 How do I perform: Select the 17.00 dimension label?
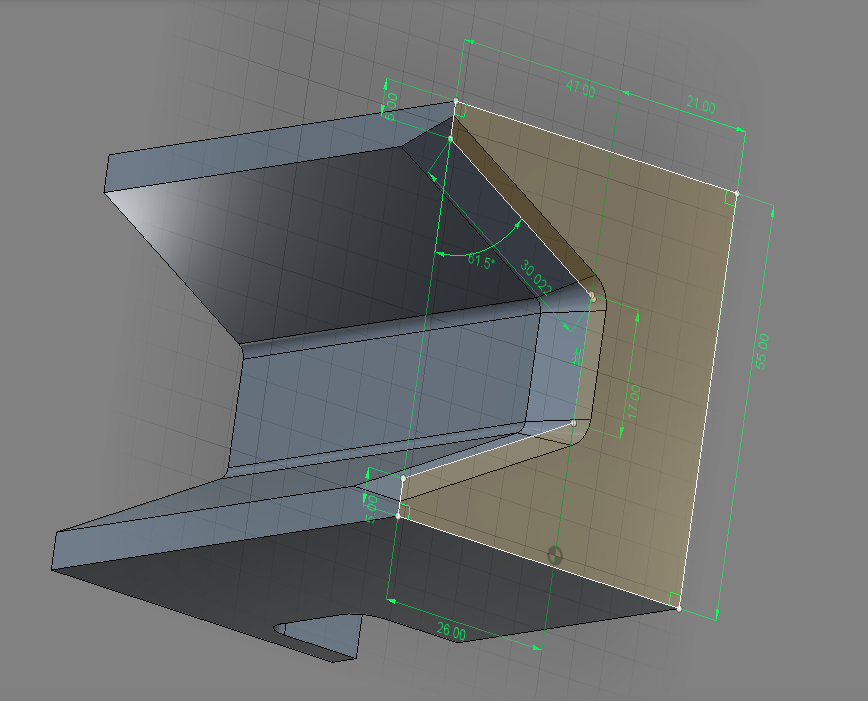634,401
